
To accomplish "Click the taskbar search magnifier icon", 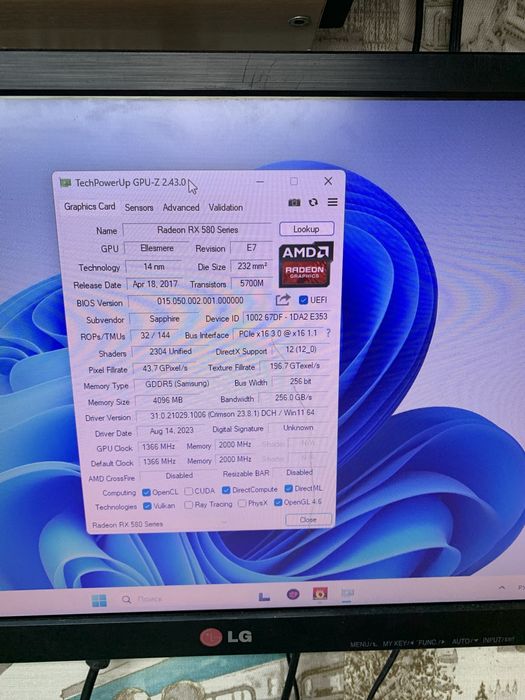I will [127, 599].
